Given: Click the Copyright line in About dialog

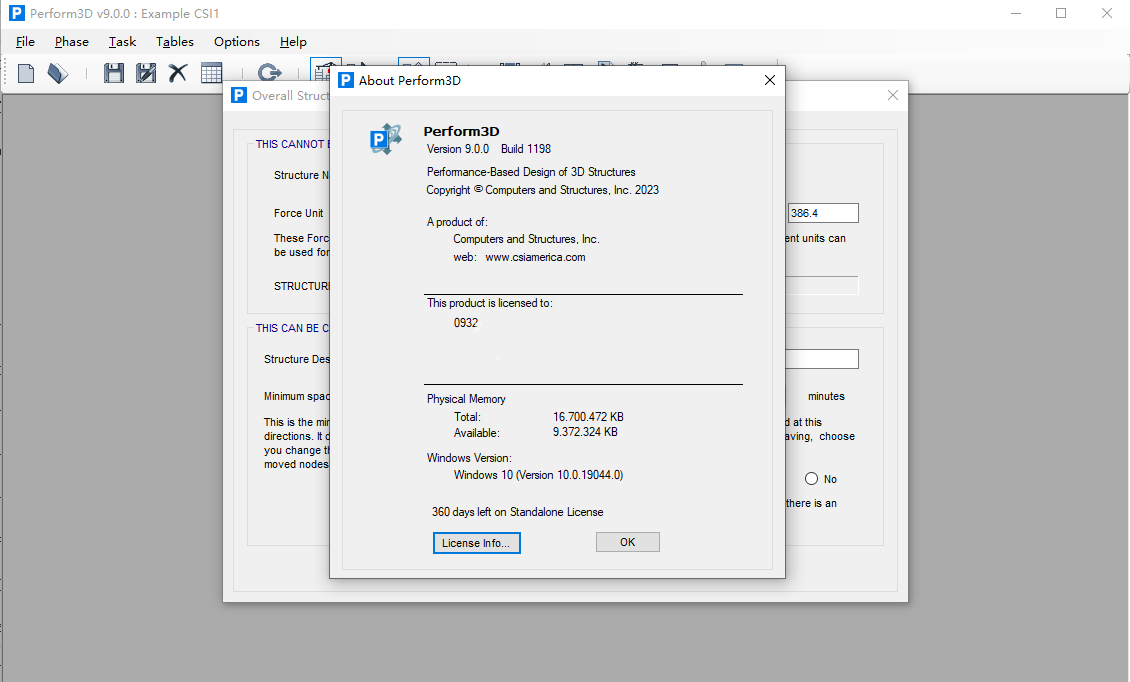Looking at the screenshot, I should 543,190.
